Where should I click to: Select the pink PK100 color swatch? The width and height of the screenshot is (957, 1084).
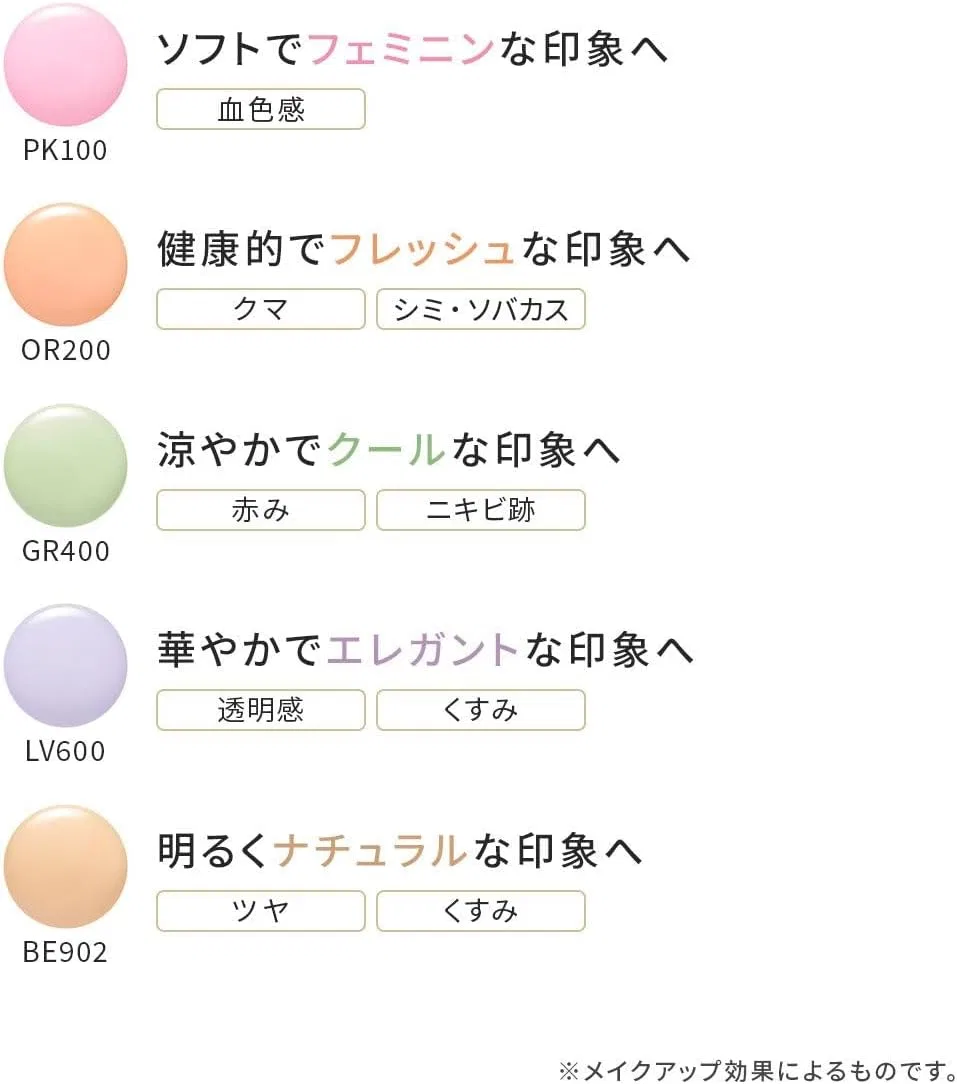coord(65,64)
